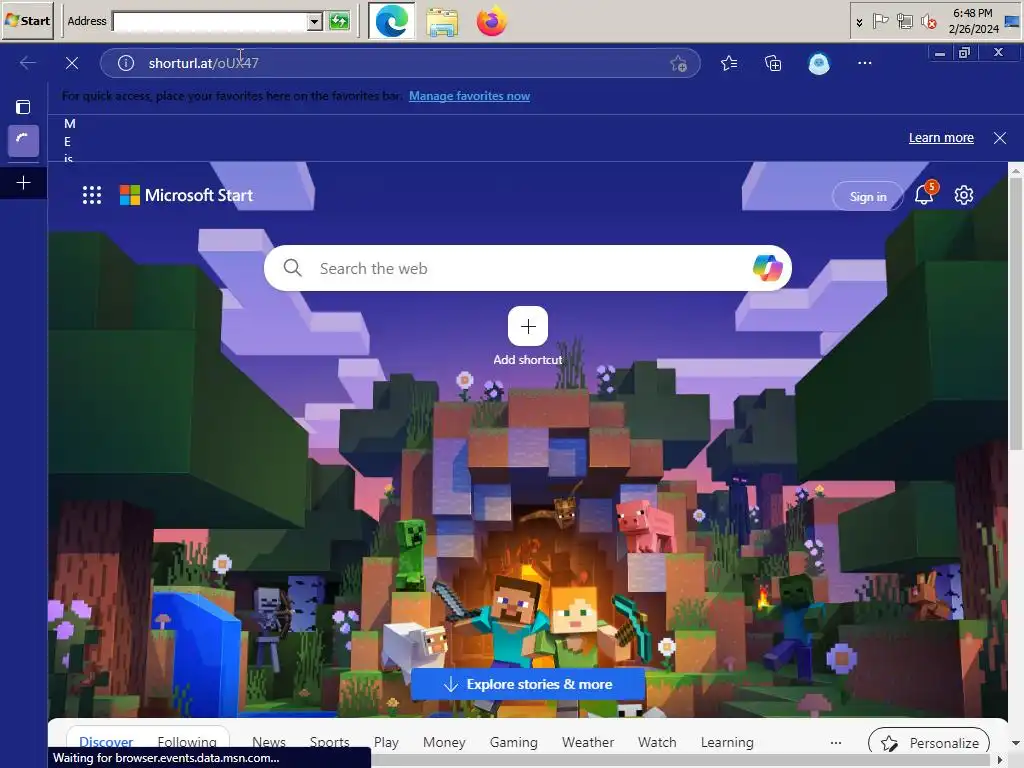Open the Favorites list icon
This screenshot has width=1024, height=768.
coord(729,63)
